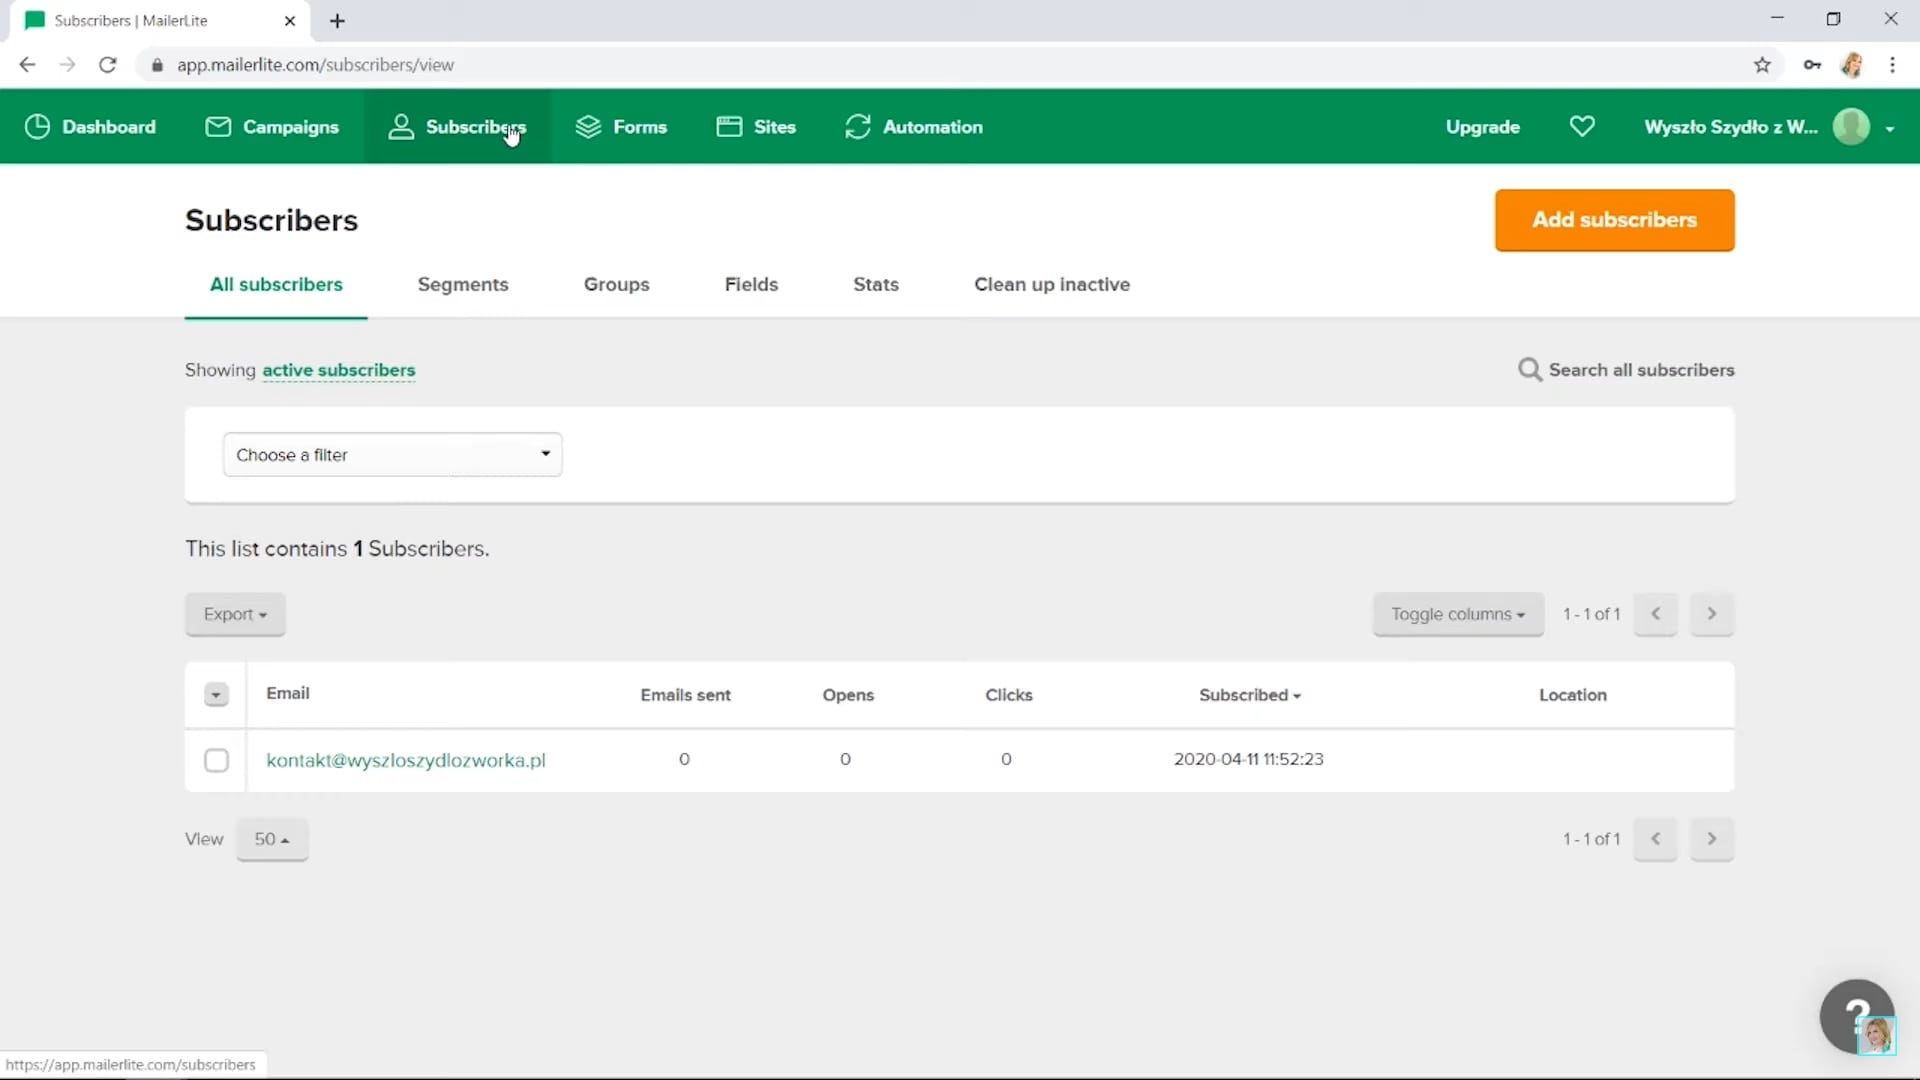
Task: Click the Campaigns envelope icon
Action: 218,127
